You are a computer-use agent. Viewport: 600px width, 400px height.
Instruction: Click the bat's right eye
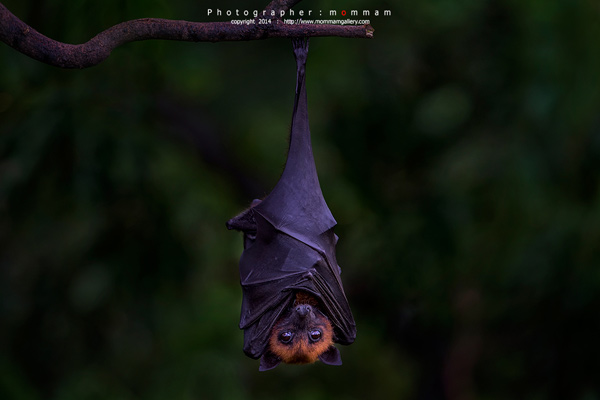(x=315, y=335)
